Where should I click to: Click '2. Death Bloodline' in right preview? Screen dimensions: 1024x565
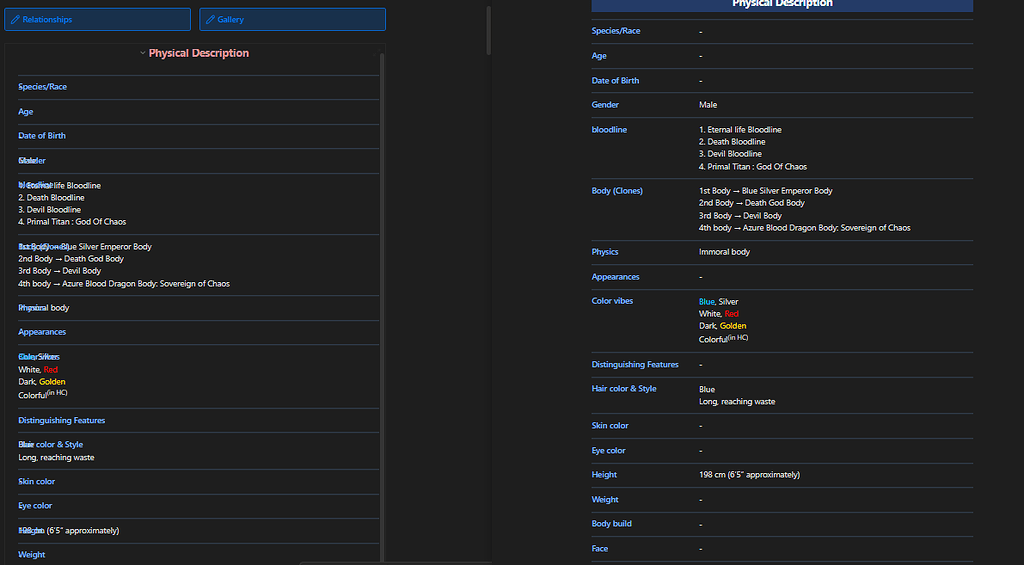coord(732,142)
